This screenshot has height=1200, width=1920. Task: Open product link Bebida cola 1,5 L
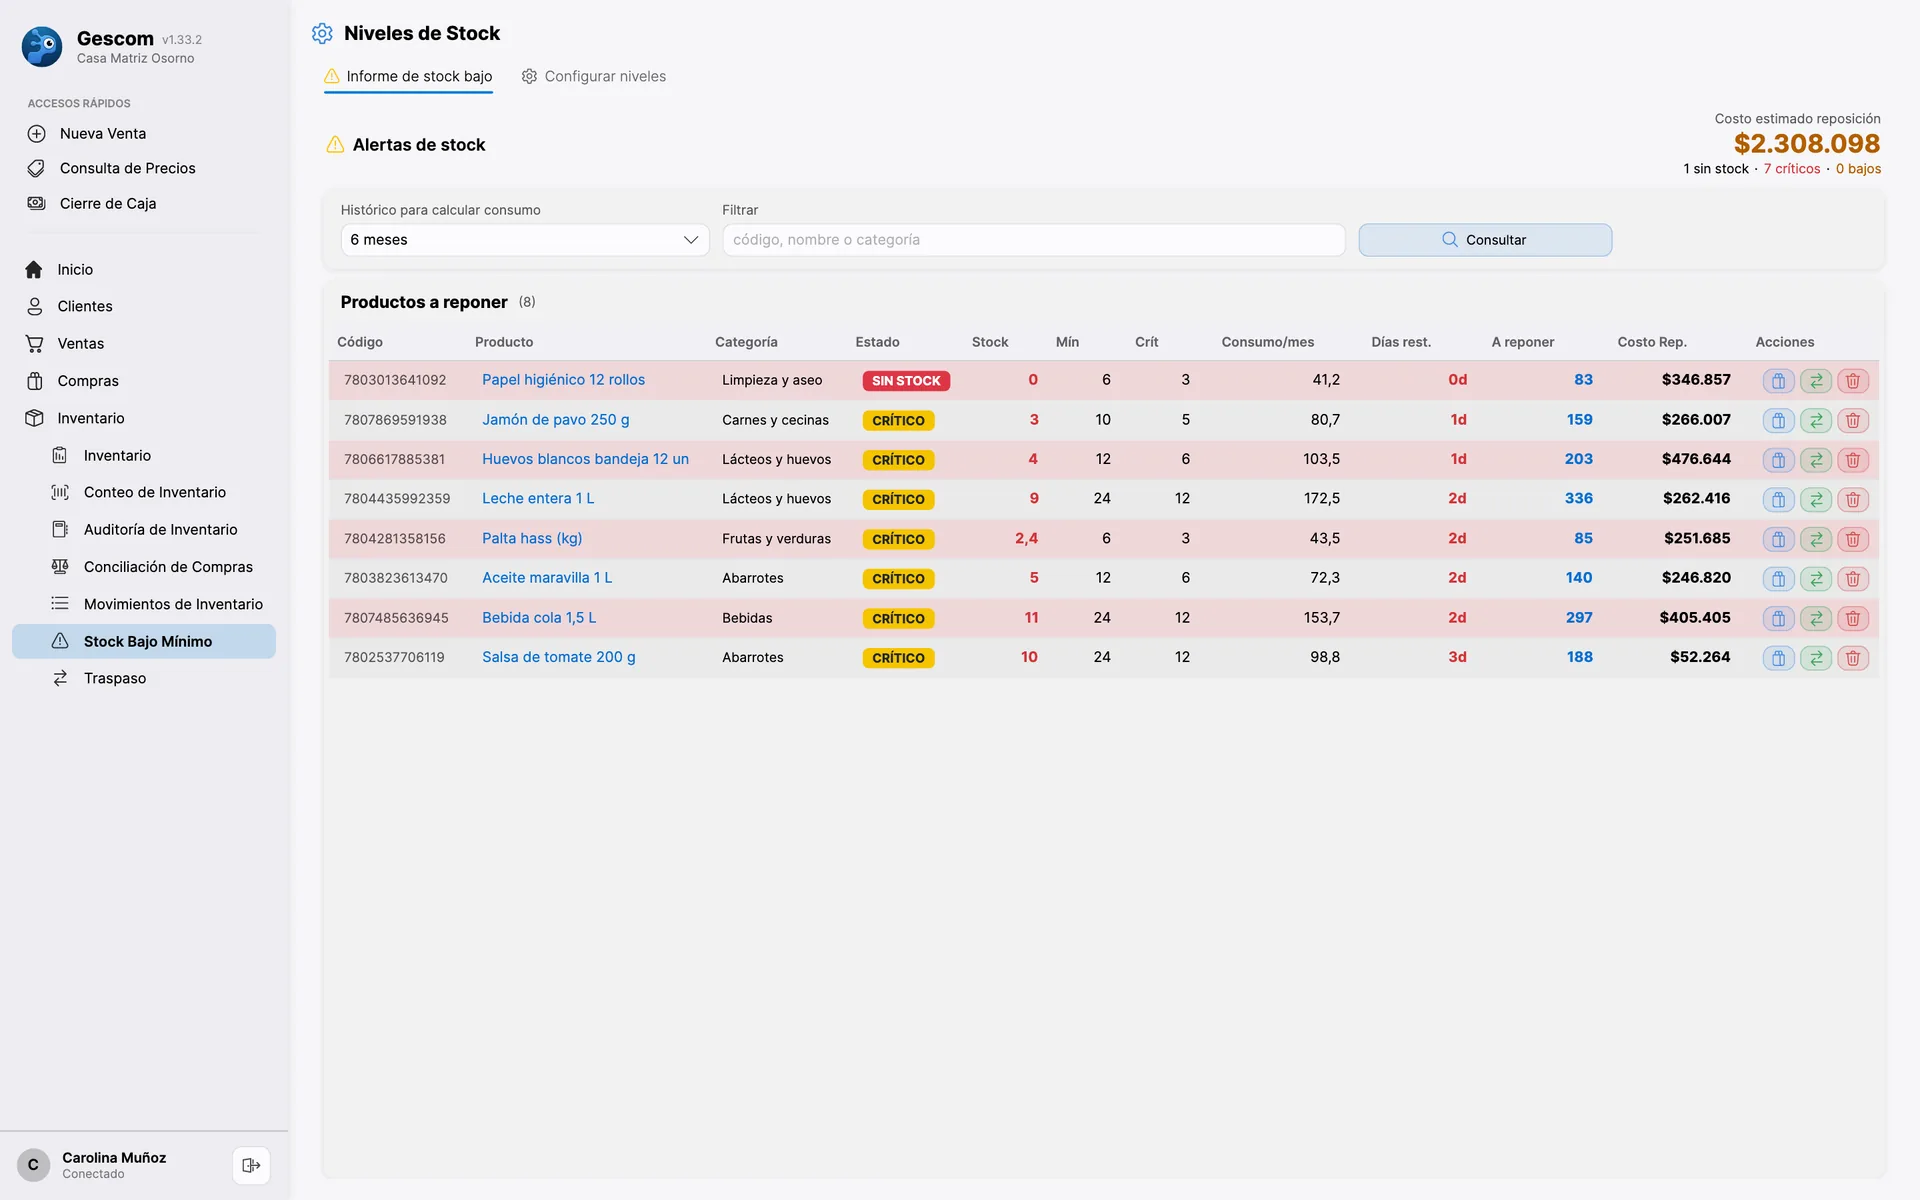coord(539,617)
